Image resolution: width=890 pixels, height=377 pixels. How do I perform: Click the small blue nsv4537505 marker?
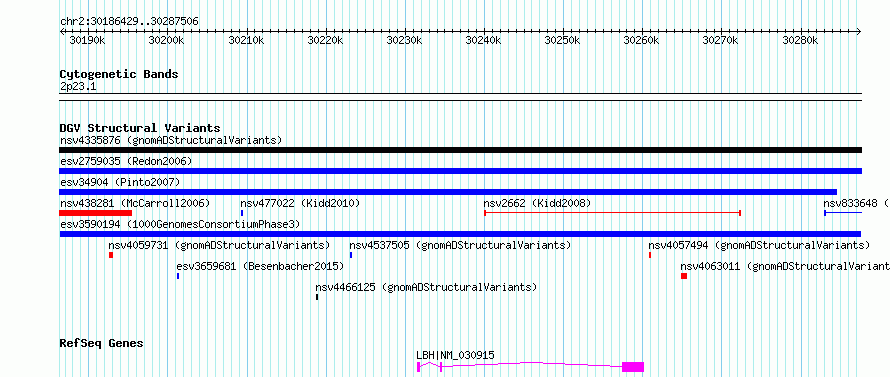click(351, 255)
